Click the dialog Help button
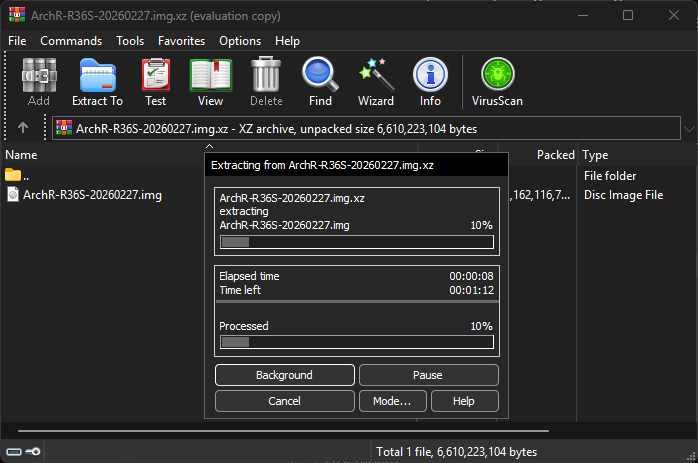698x463 pixels. pyautogui.click(x=464, y=401)
